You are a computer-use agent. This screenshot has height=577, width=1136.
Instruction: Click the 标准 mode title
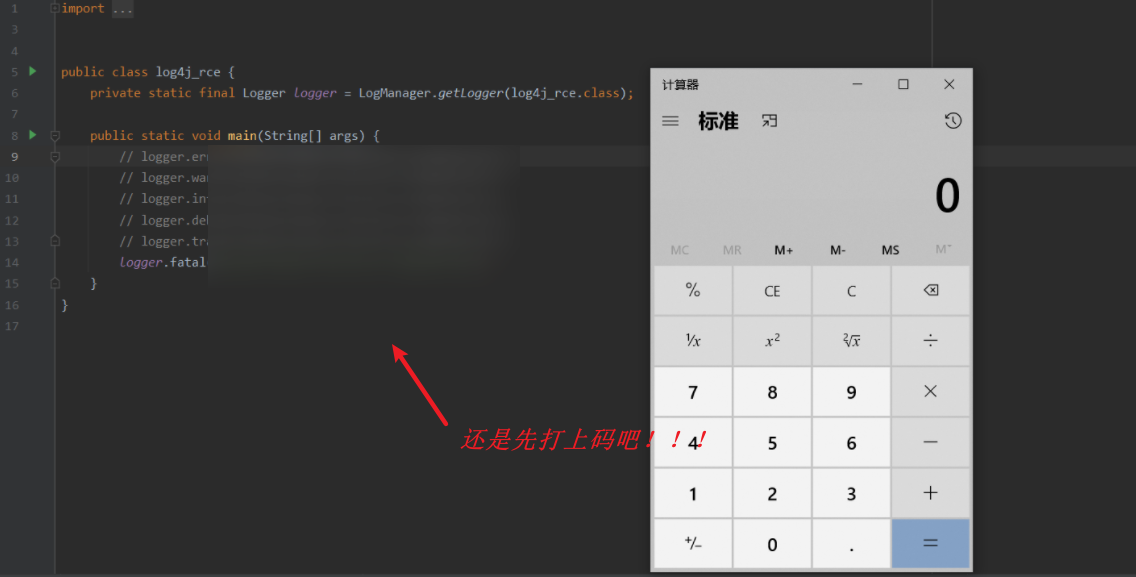click(718, 121)
